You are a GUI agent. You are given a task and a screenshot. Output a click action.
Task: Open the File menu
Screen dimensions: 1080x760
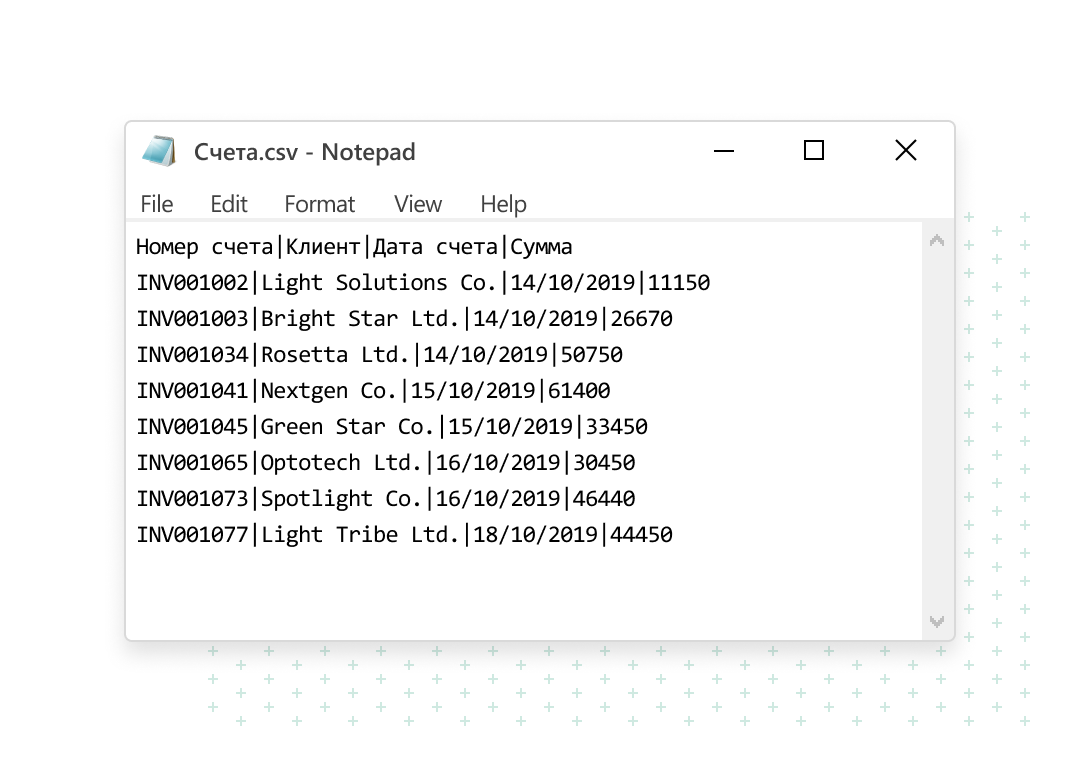[157, 204]
